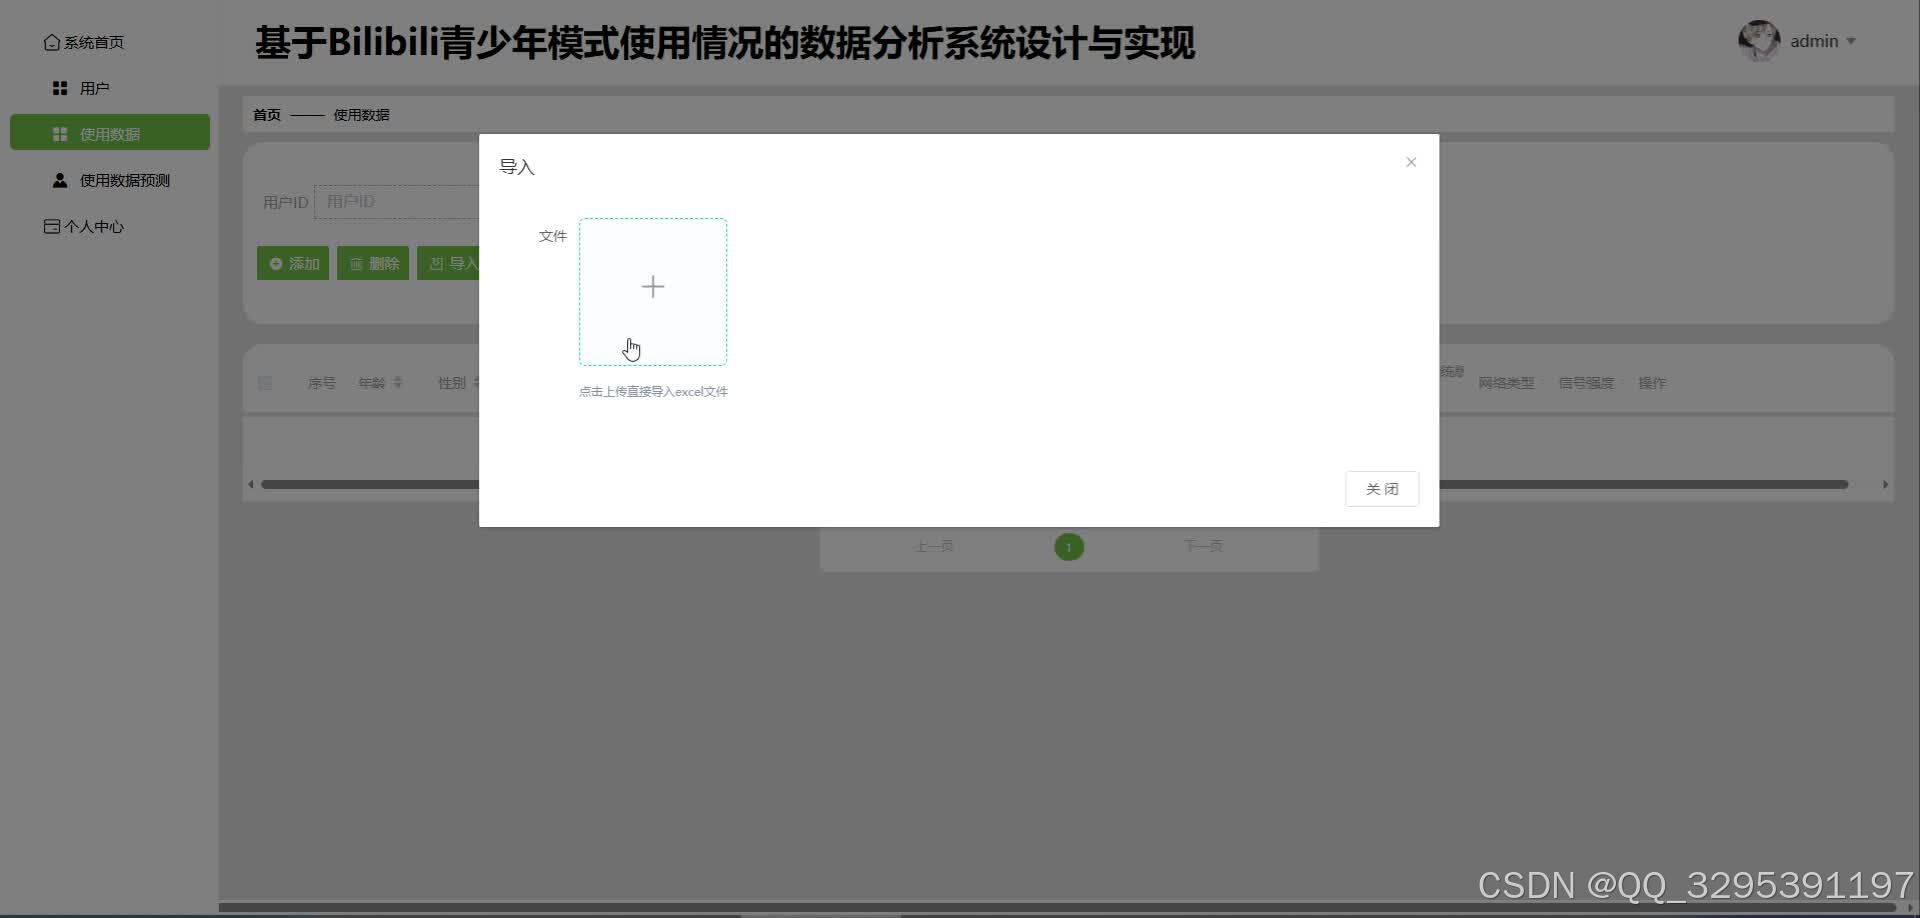
Task: Select 使用数据 in the sidebar menu
Action: pyautogui.click(x=110, y=132)
